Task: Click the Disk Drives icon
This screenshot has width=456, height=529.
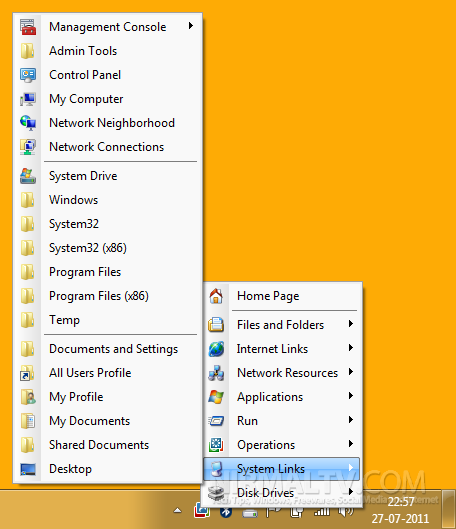Action: click(x=216, y=493)
